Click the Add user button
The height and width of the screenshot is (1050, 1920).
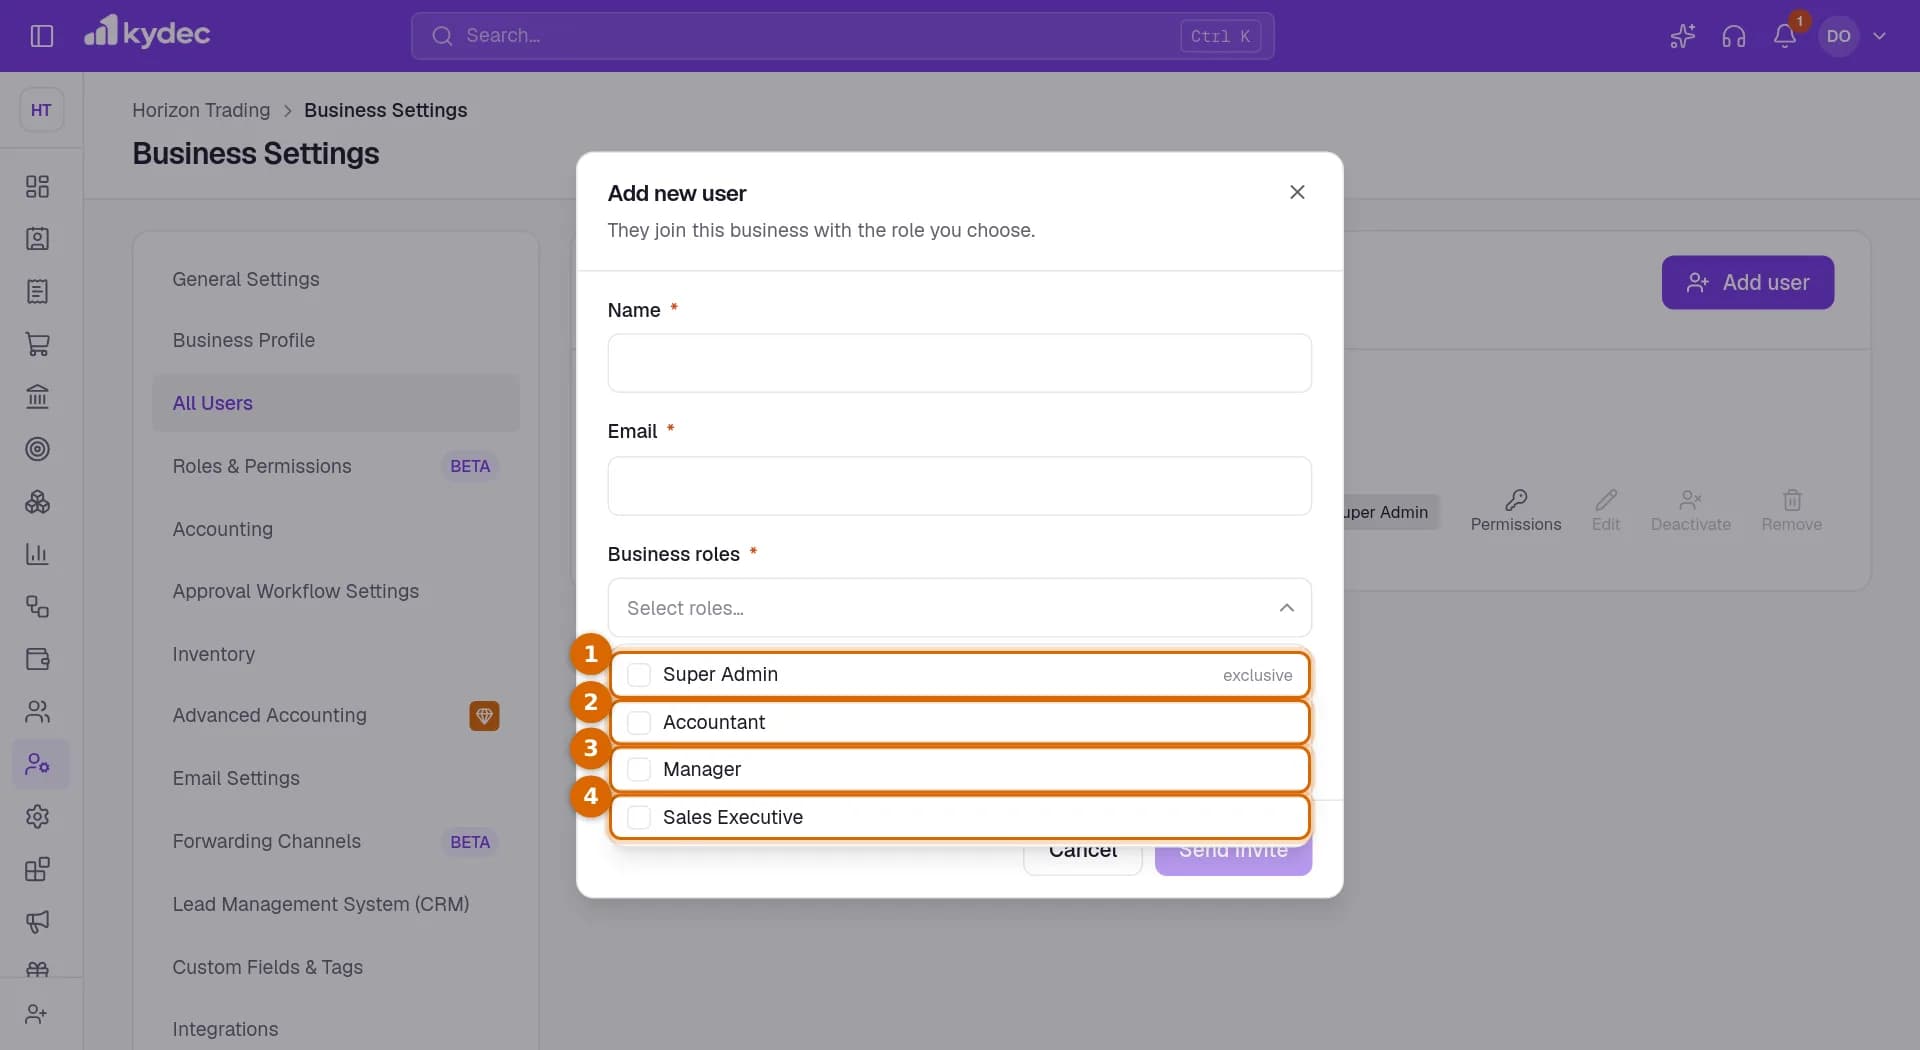(x=1747, y=282)
